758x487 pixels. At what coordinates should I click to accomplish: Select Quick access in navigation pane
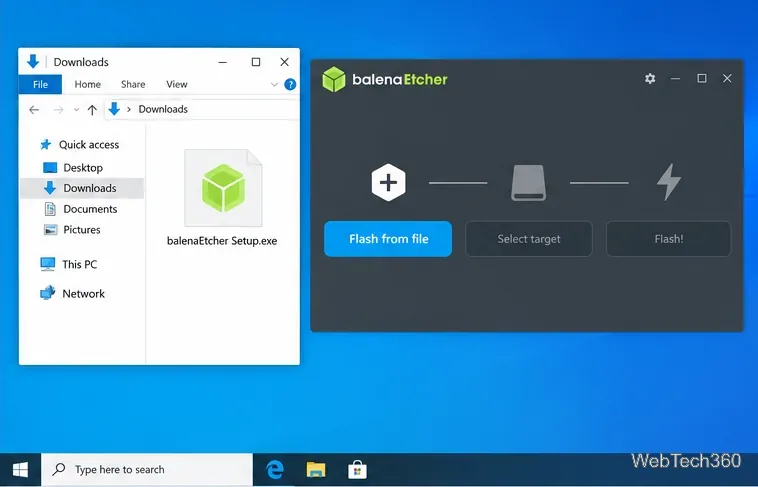[80, 145]
